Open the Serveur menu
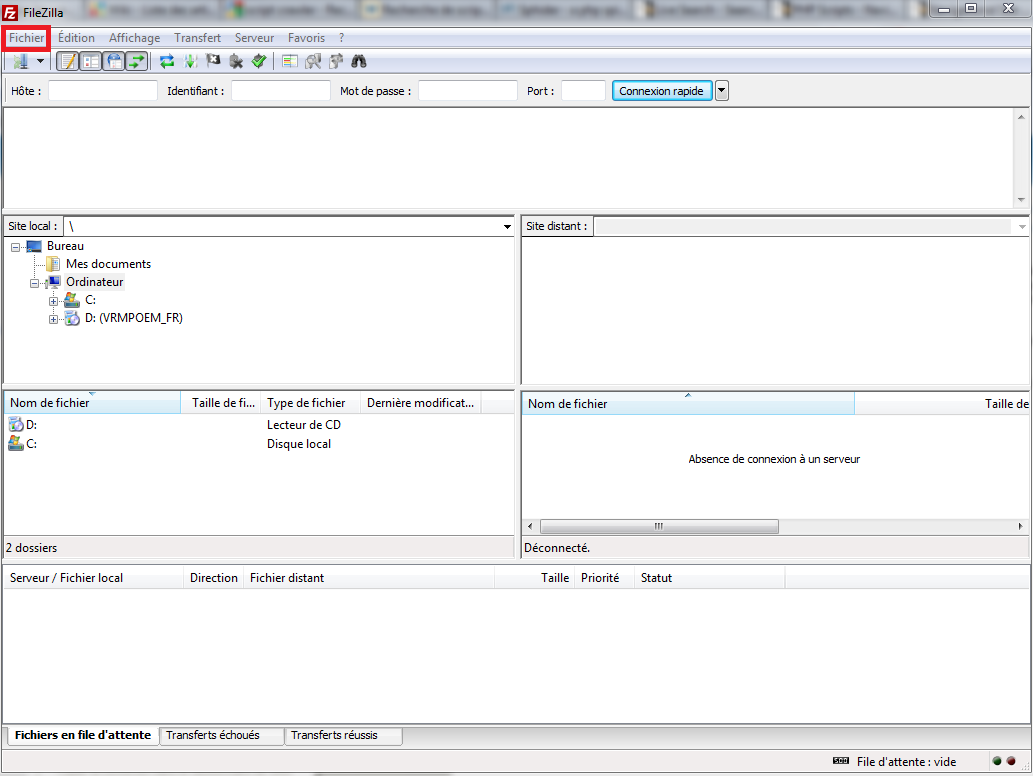 [254, 38]
